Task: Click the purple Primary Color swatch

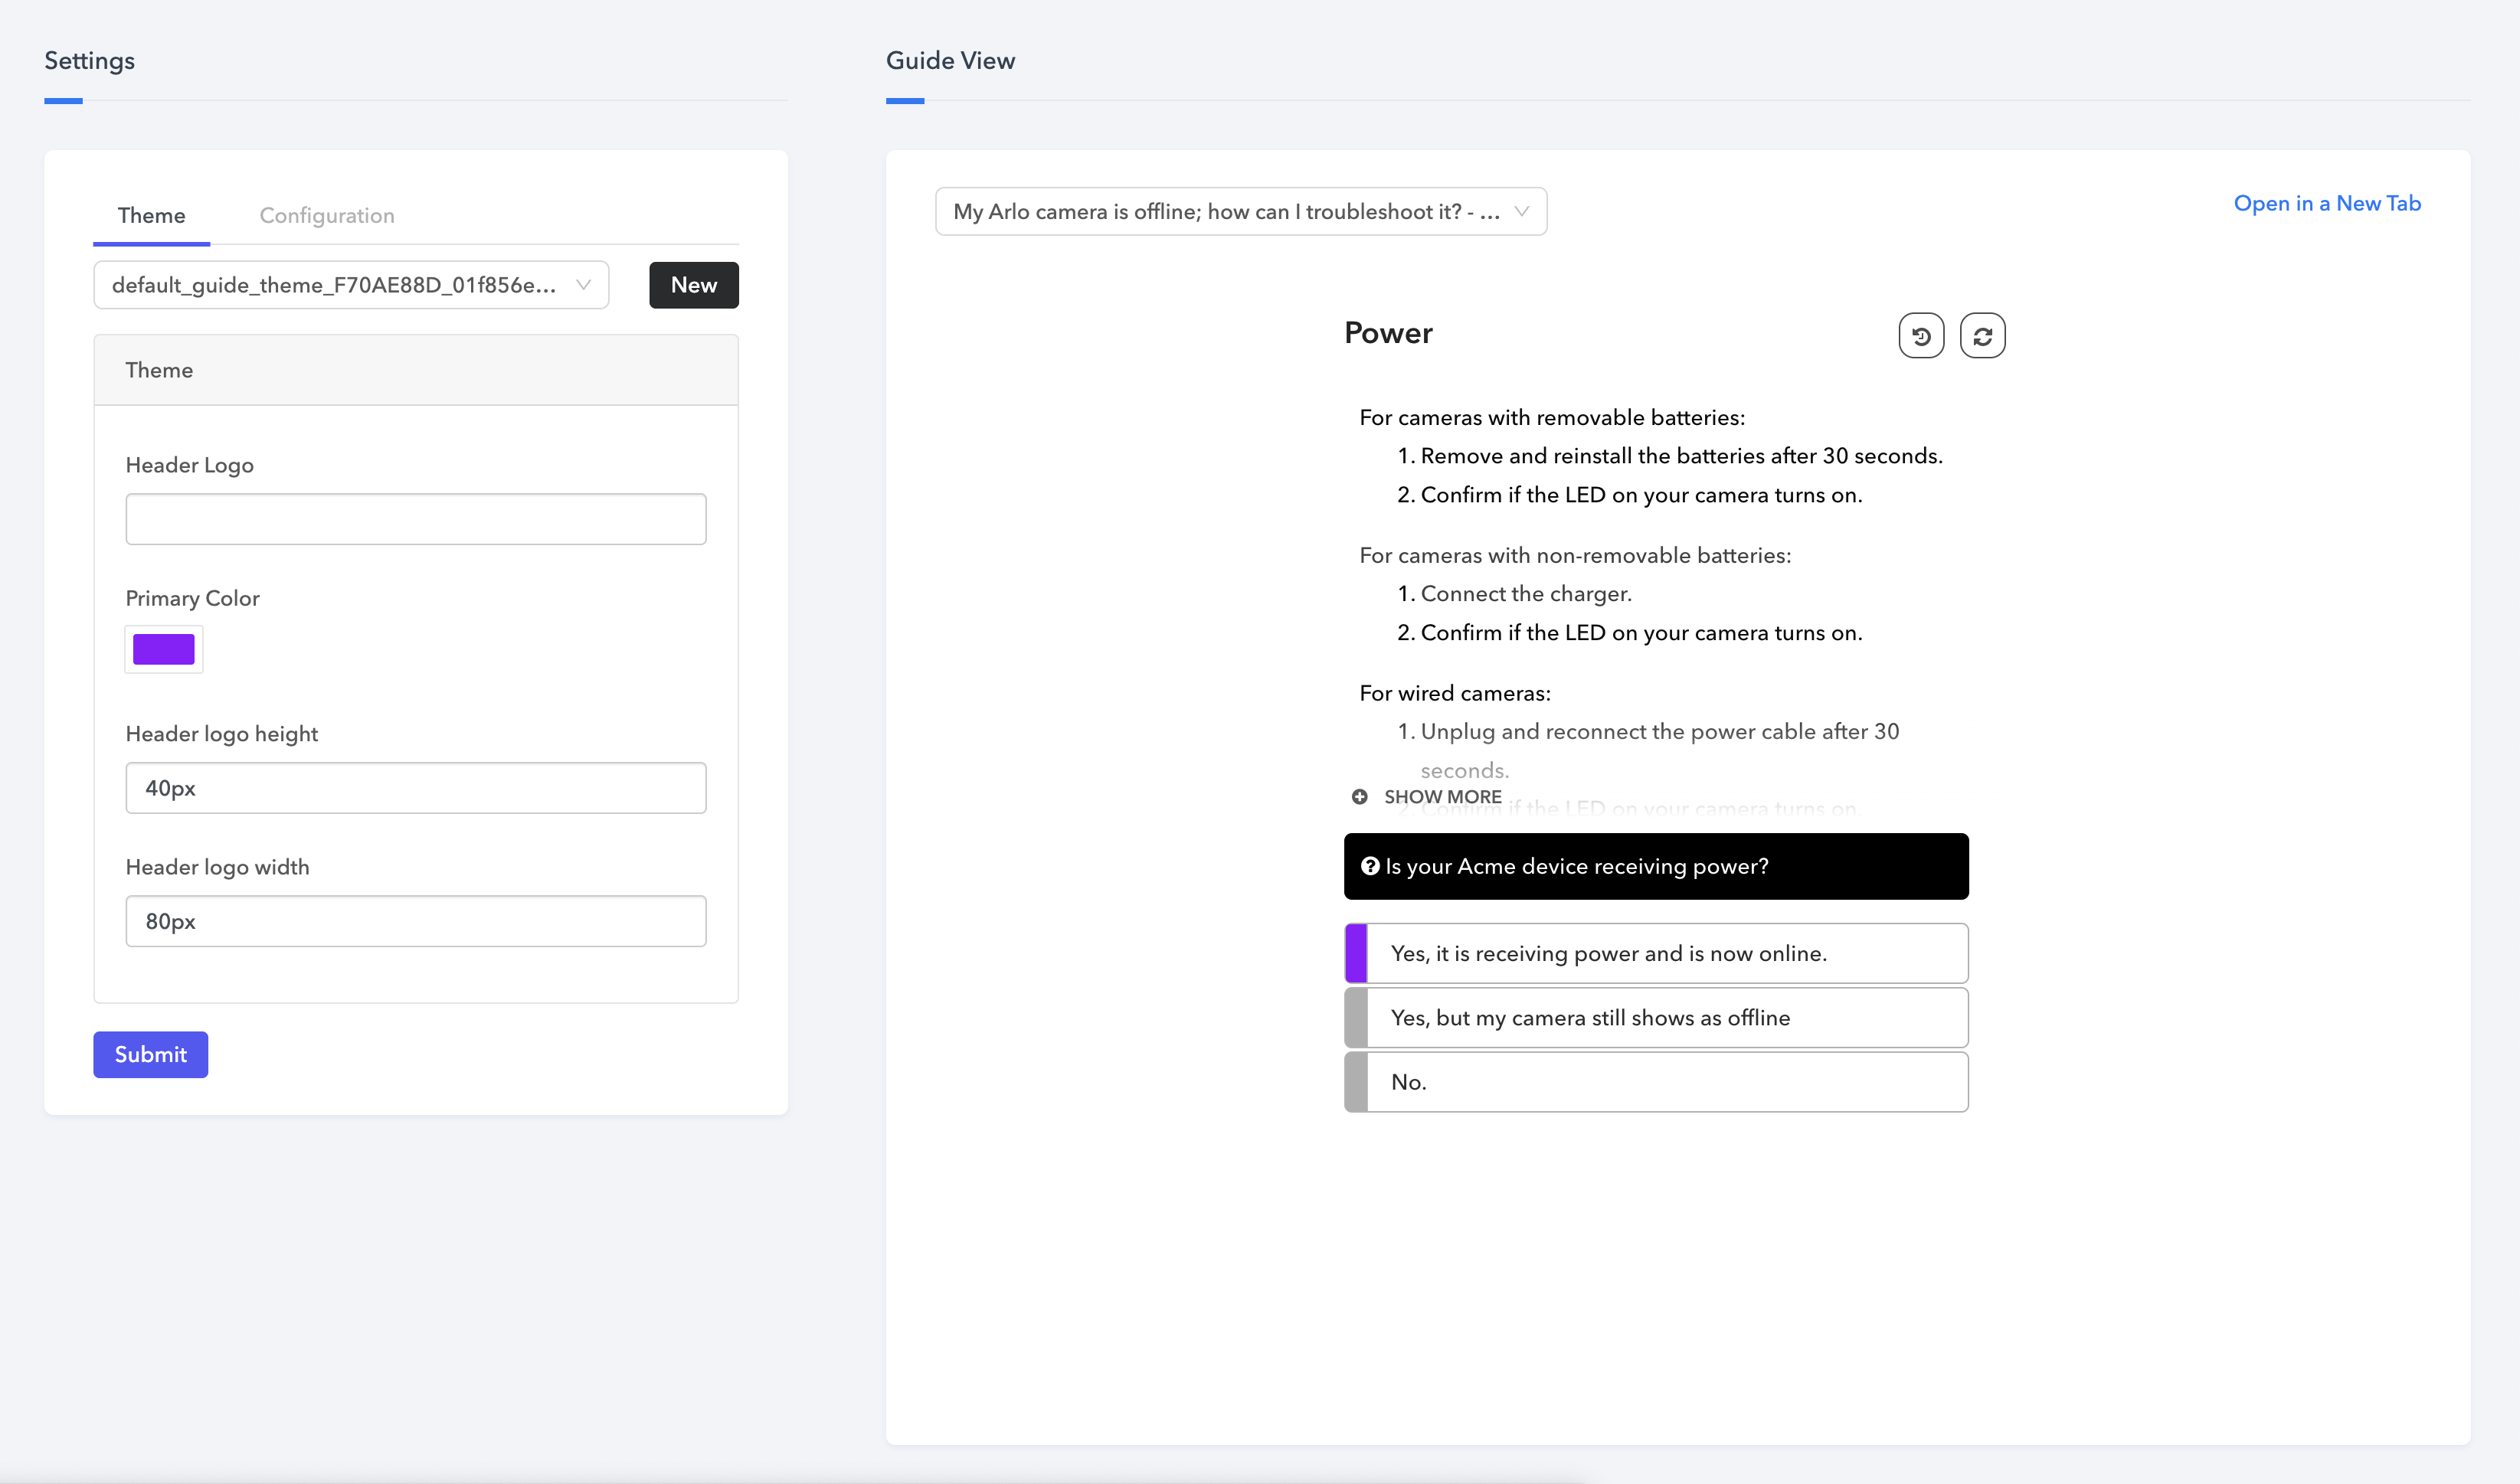Action: point(163,649)
